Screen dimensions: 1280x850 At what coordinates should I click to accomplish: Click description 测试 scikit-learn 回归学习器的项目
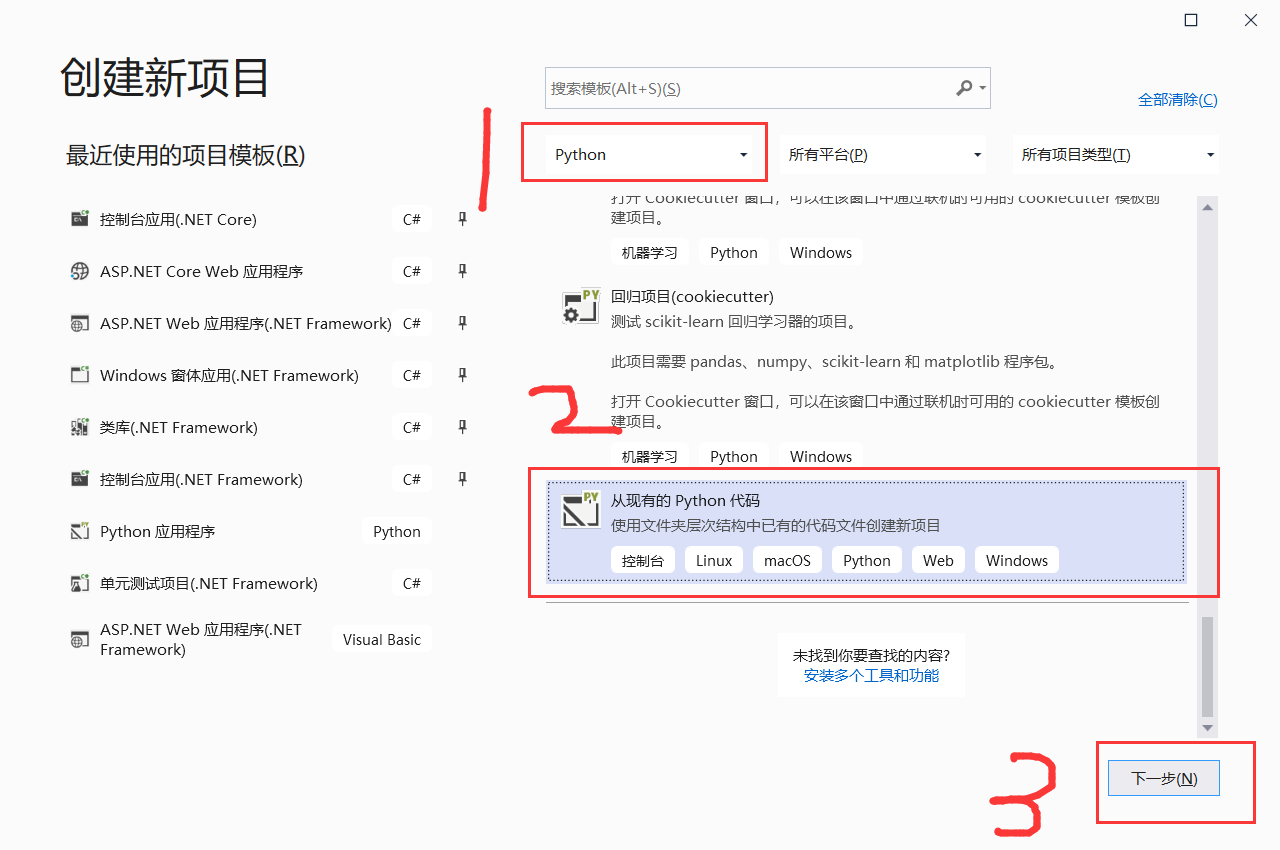click(x=733, y=322)
